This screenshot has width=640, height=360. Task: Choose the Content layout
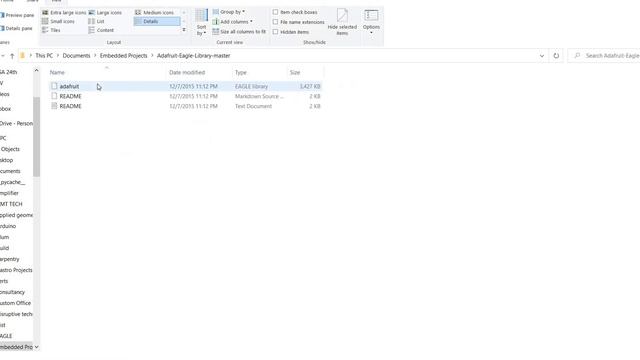[101, 30]
